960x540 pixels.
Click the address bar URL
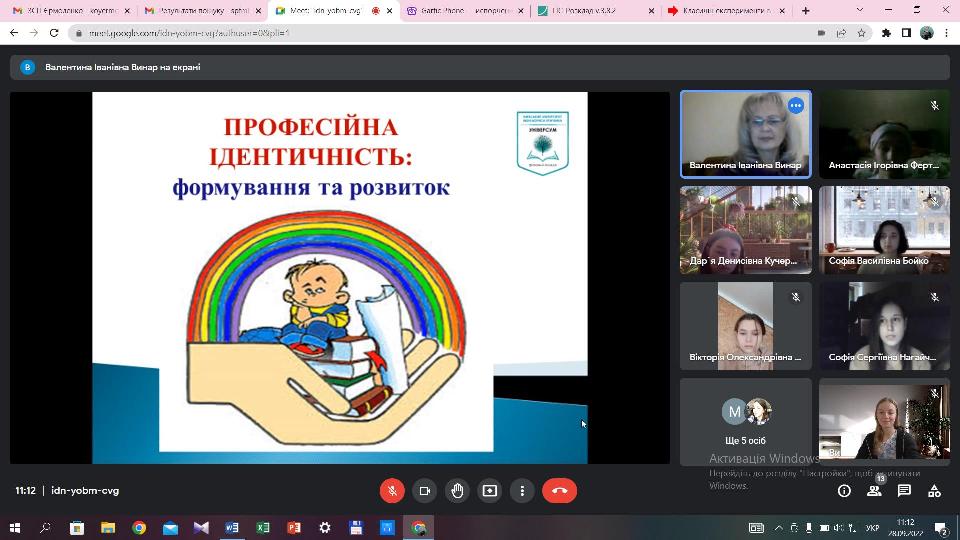pyautogui.click(x=189, y=33)
